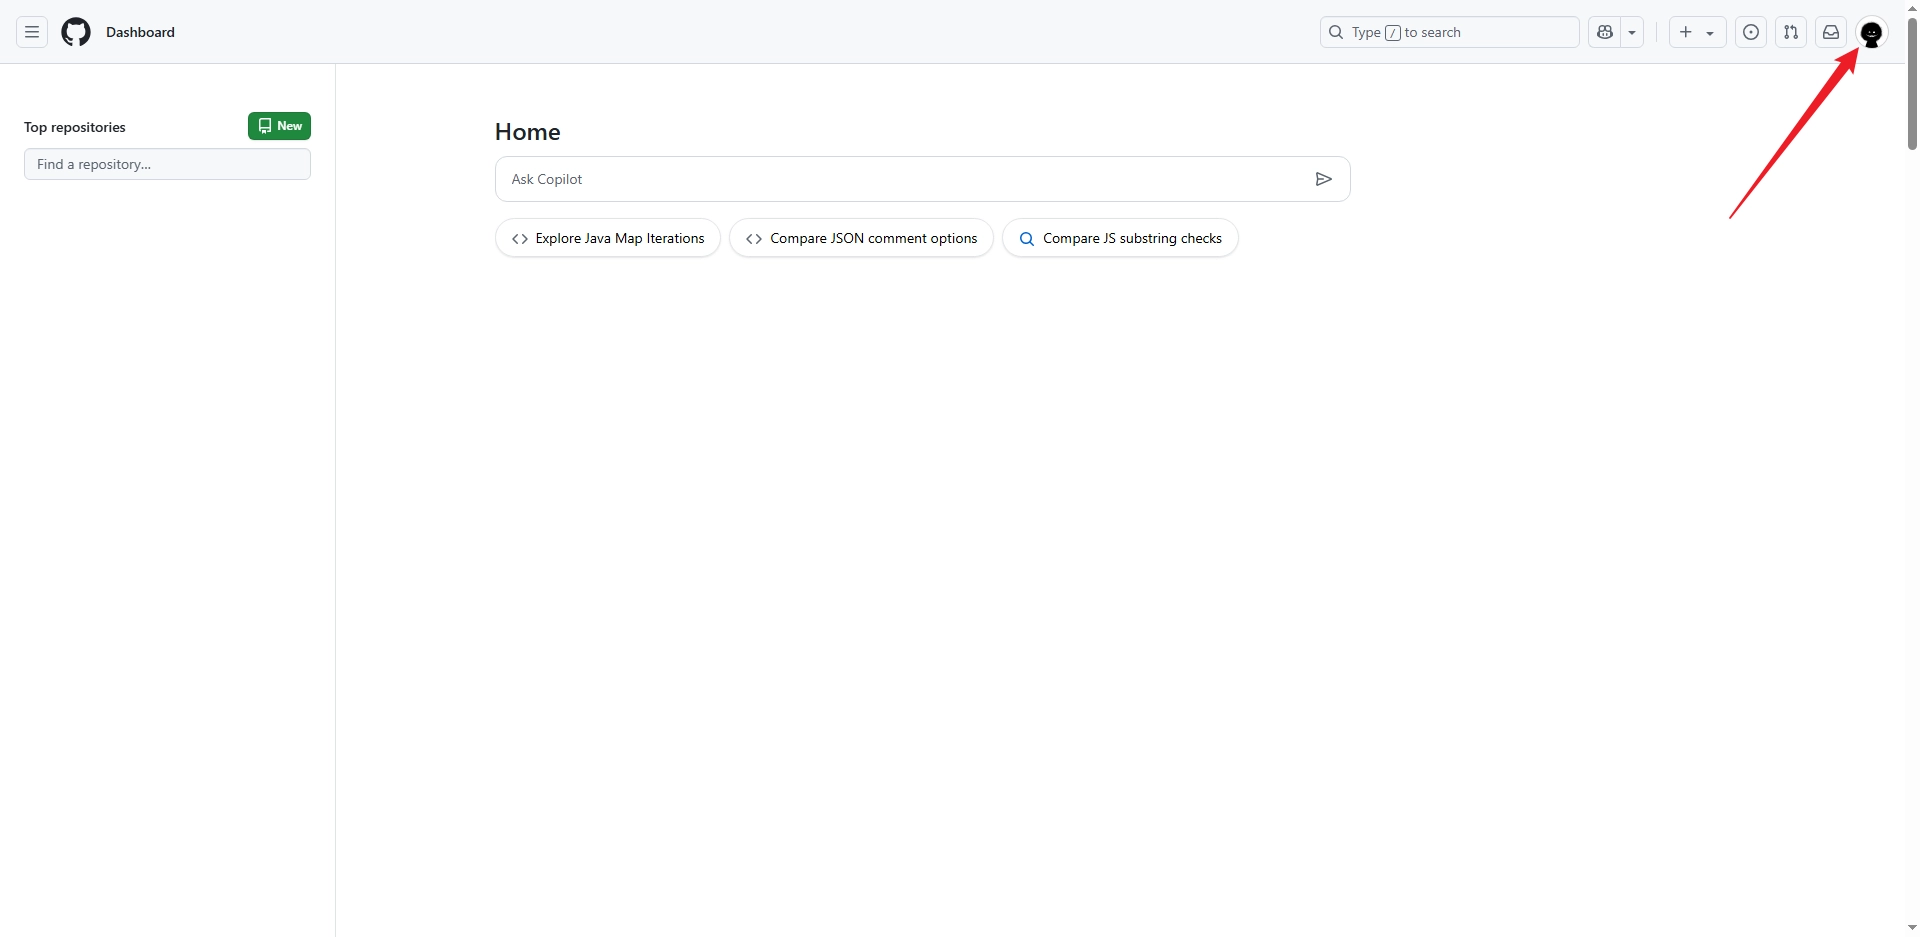The height and width of the screenshot is (937, 1920).
Task: Click the Top repositories heading
Action: (x=75, y=127)
